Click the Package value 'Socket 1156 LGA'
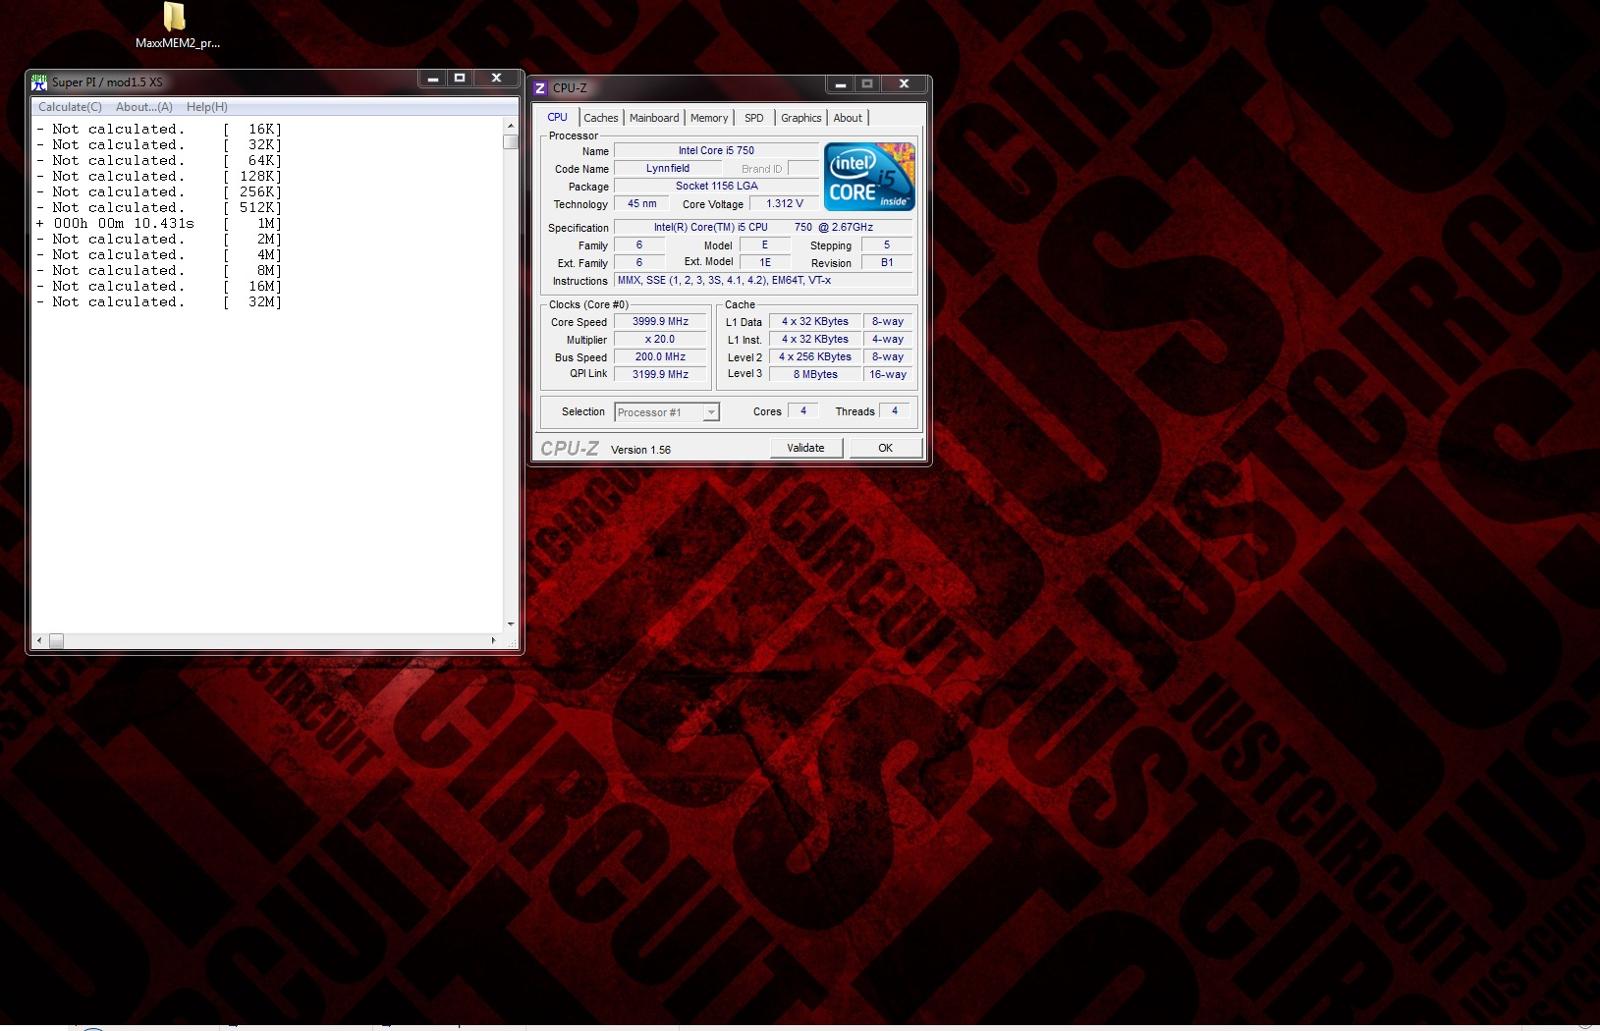The width and height of the screenshot is (1600, 1031). click(716, 186)
